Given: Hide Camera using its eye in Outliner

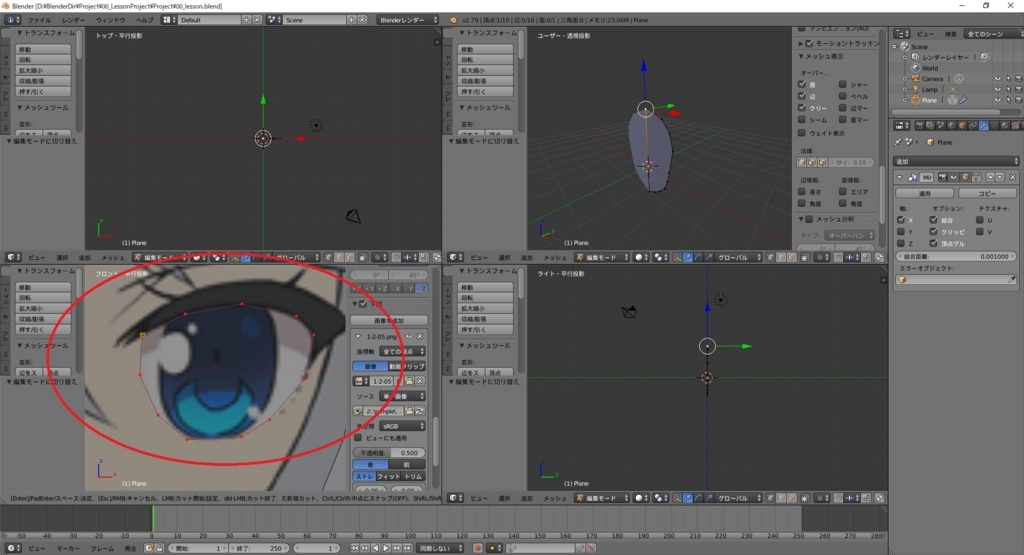Looking at the screenshot, I should (x=997, y=78).
